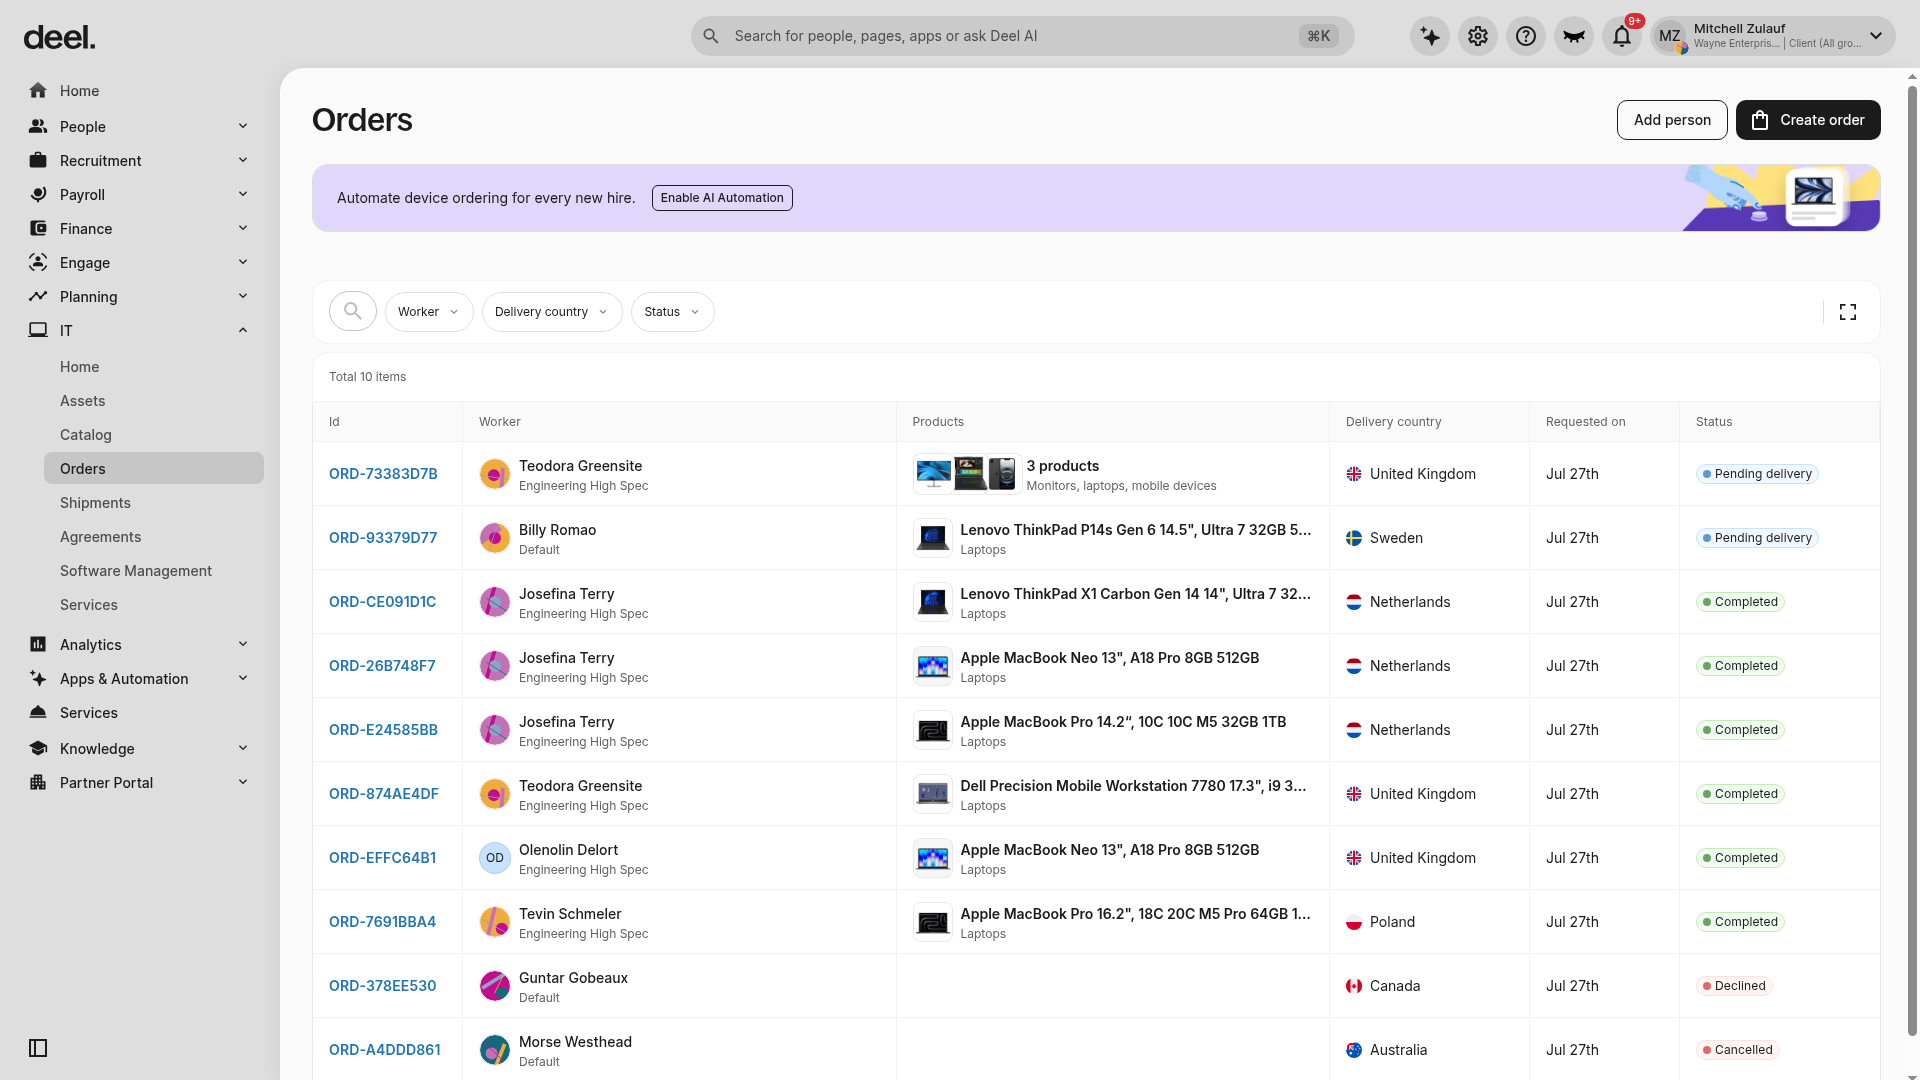This screenshot has width=1920, height=1080.
Task: Click the Declined status badge
Action: click(1733, 986)
